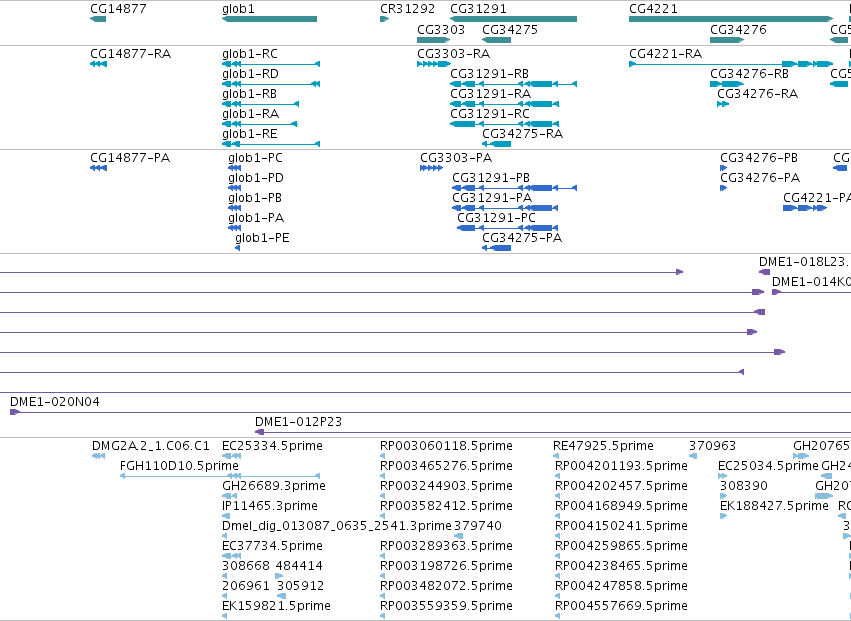Select the CR31292 gene feature
Image resolution: width=851 pixels, height=621 pixels.
pos(385,19)
